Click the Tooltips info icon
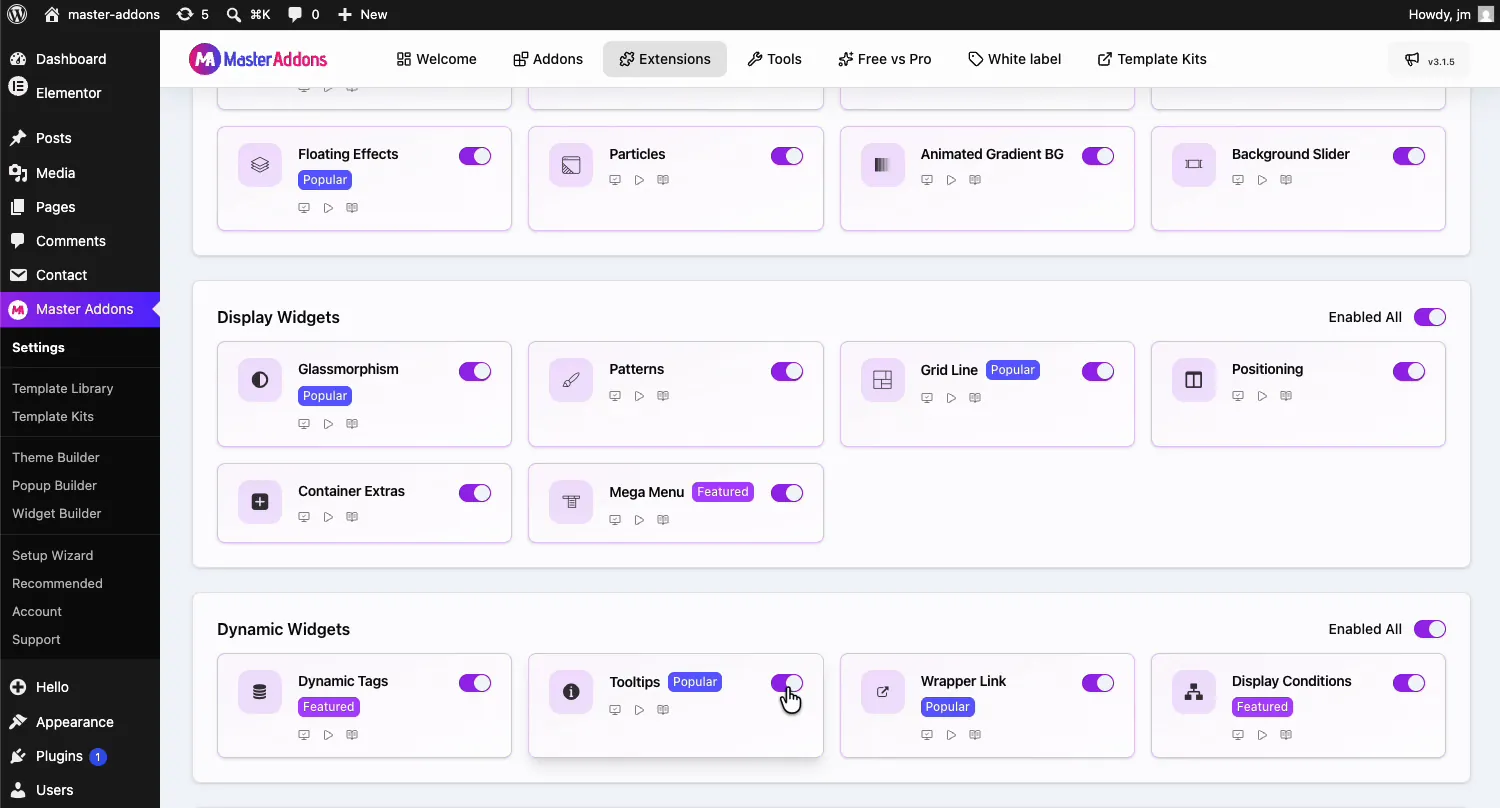 571,692
